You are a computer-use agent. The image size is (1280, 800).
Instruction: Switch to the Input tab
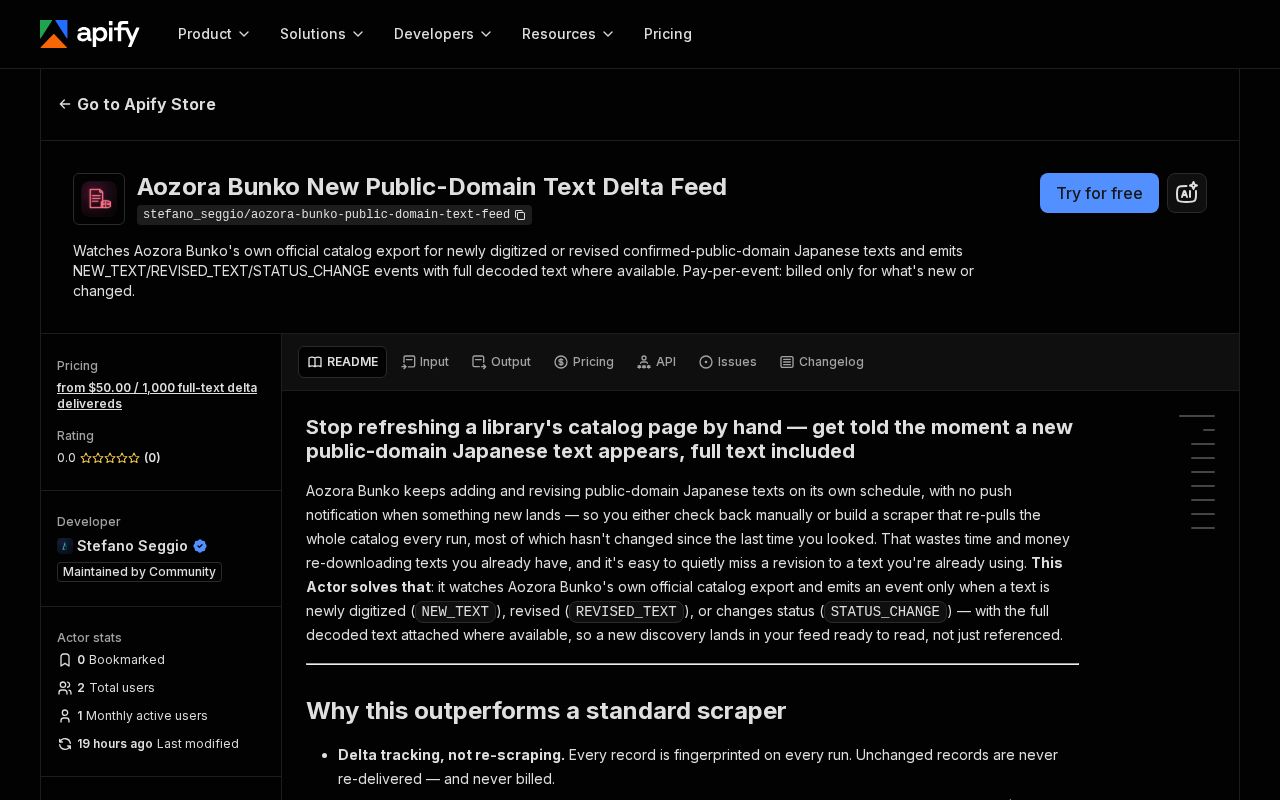pos(425,362)
